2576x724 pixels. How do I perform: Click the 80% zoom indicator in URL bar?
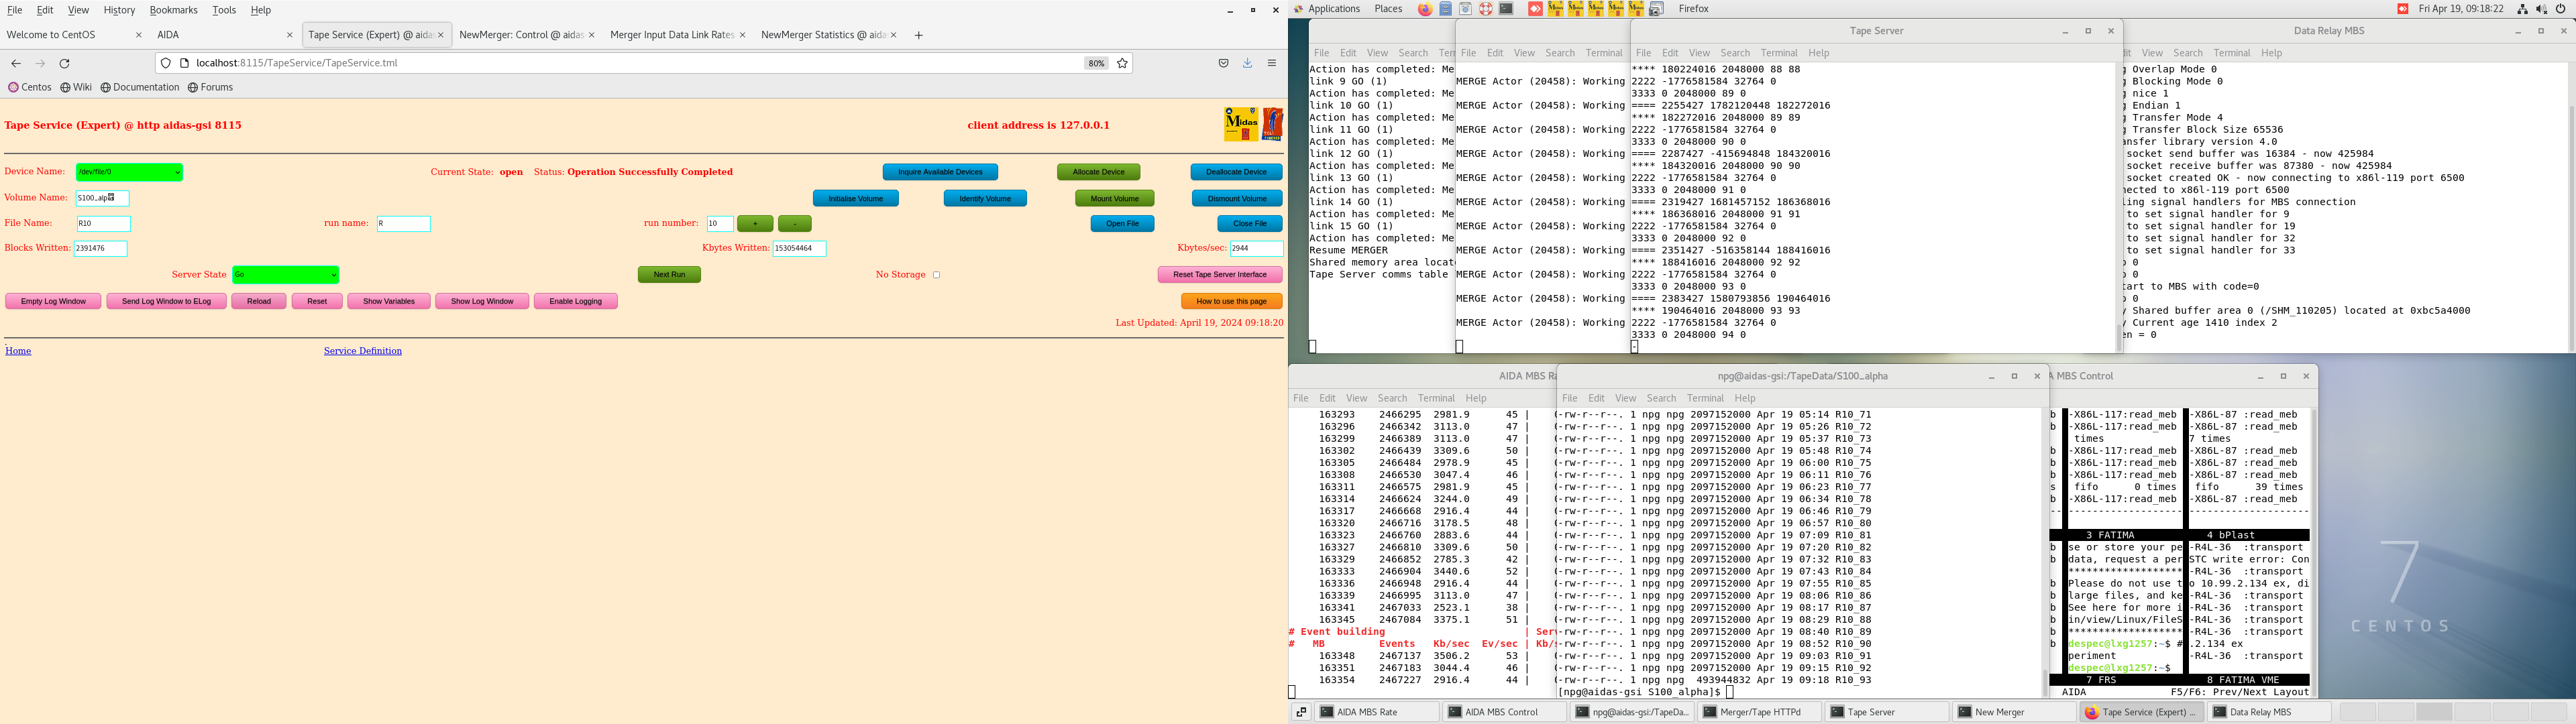pos(1096,63)
